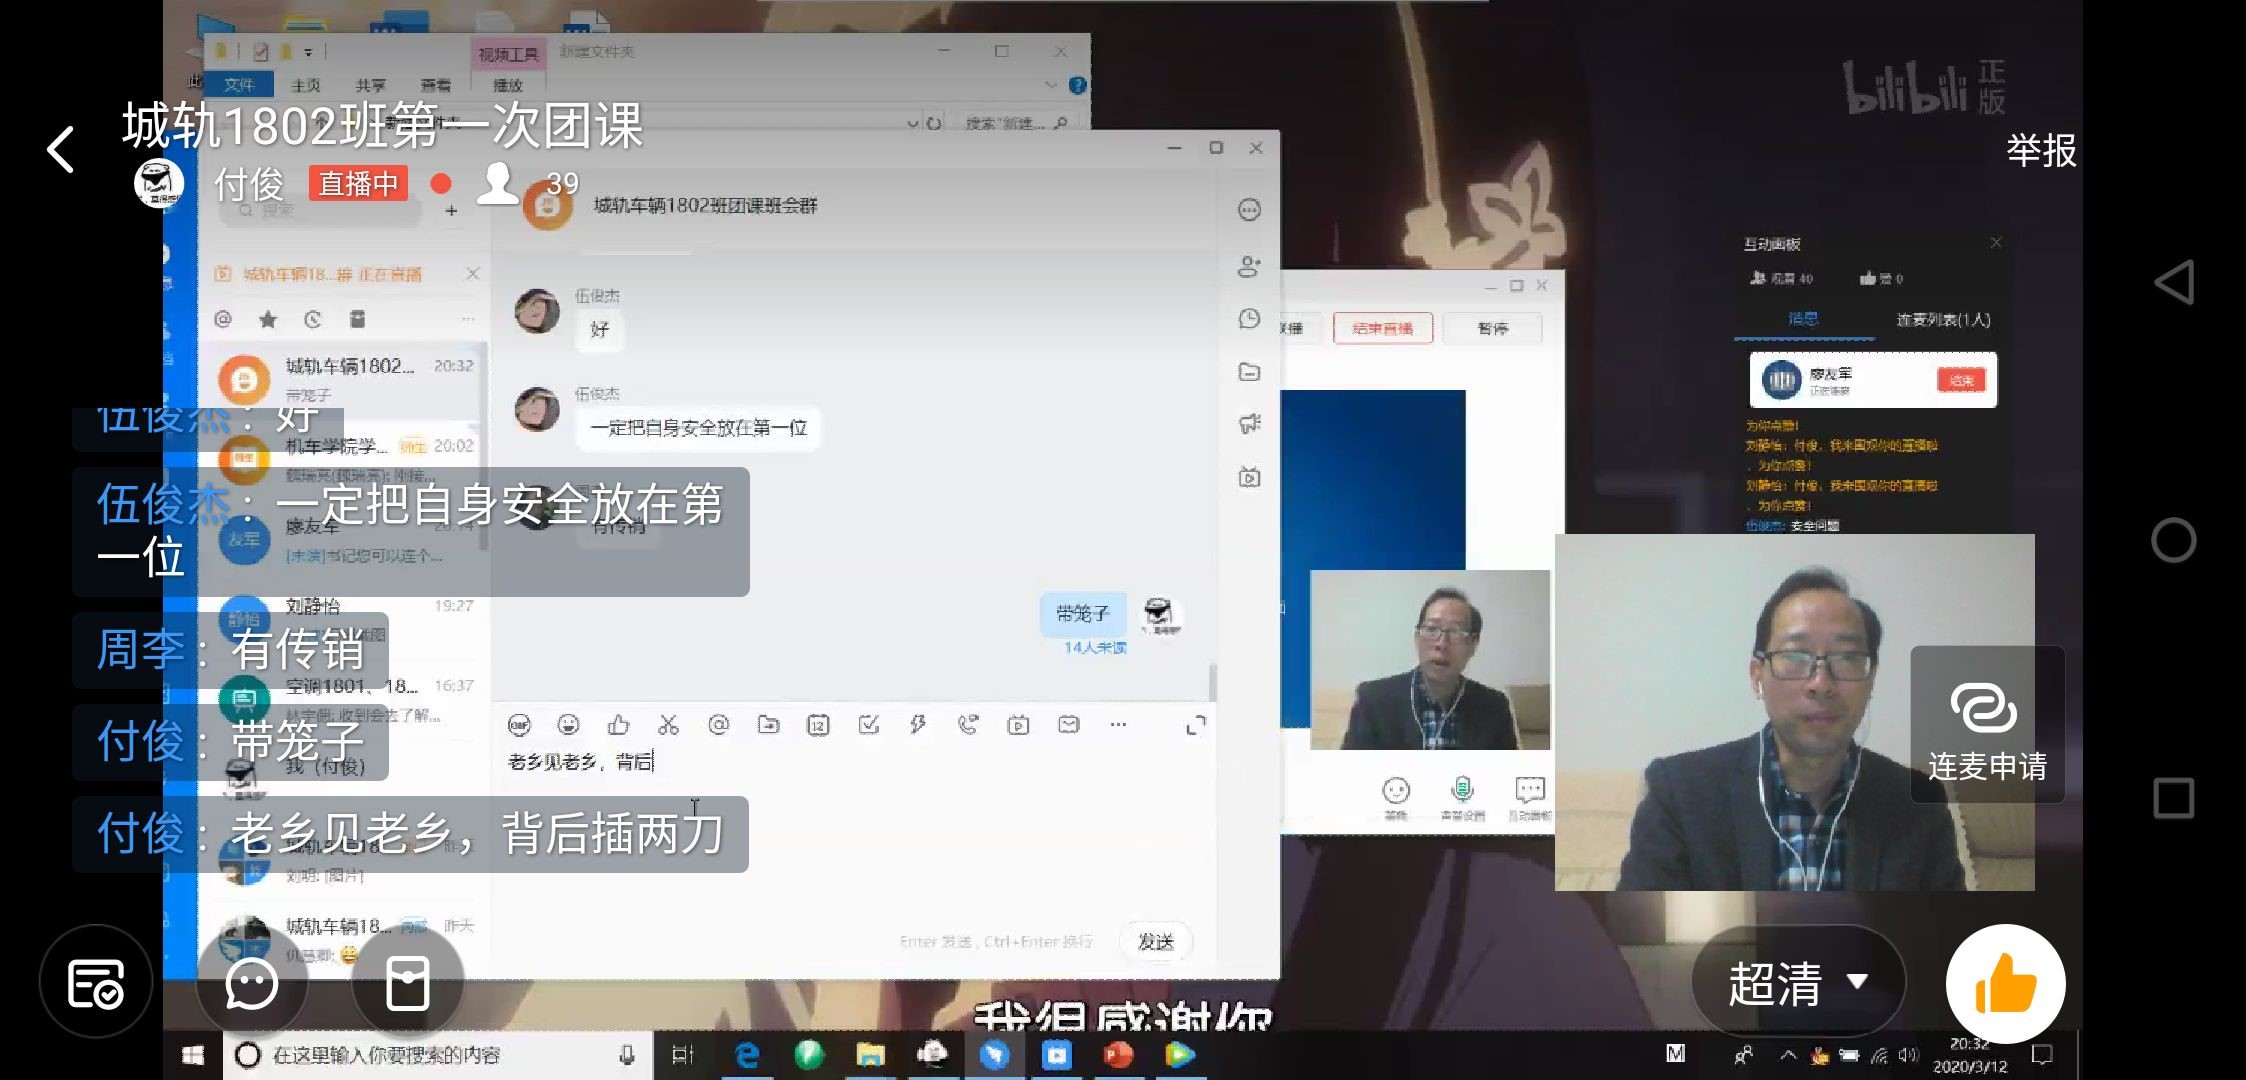Open File Explorer from the taskbar
Viewport: 2246px width, 1080px height.
pyautogui.click(x=870, y=1055)
